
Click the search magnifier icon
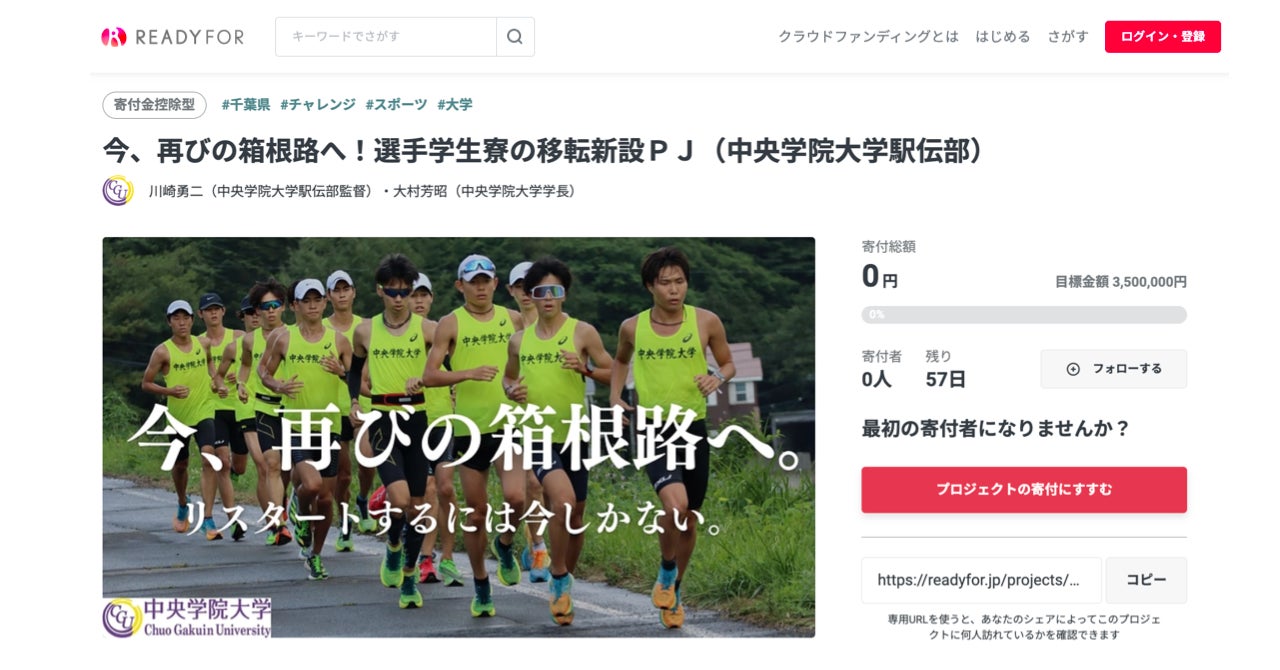515,37
